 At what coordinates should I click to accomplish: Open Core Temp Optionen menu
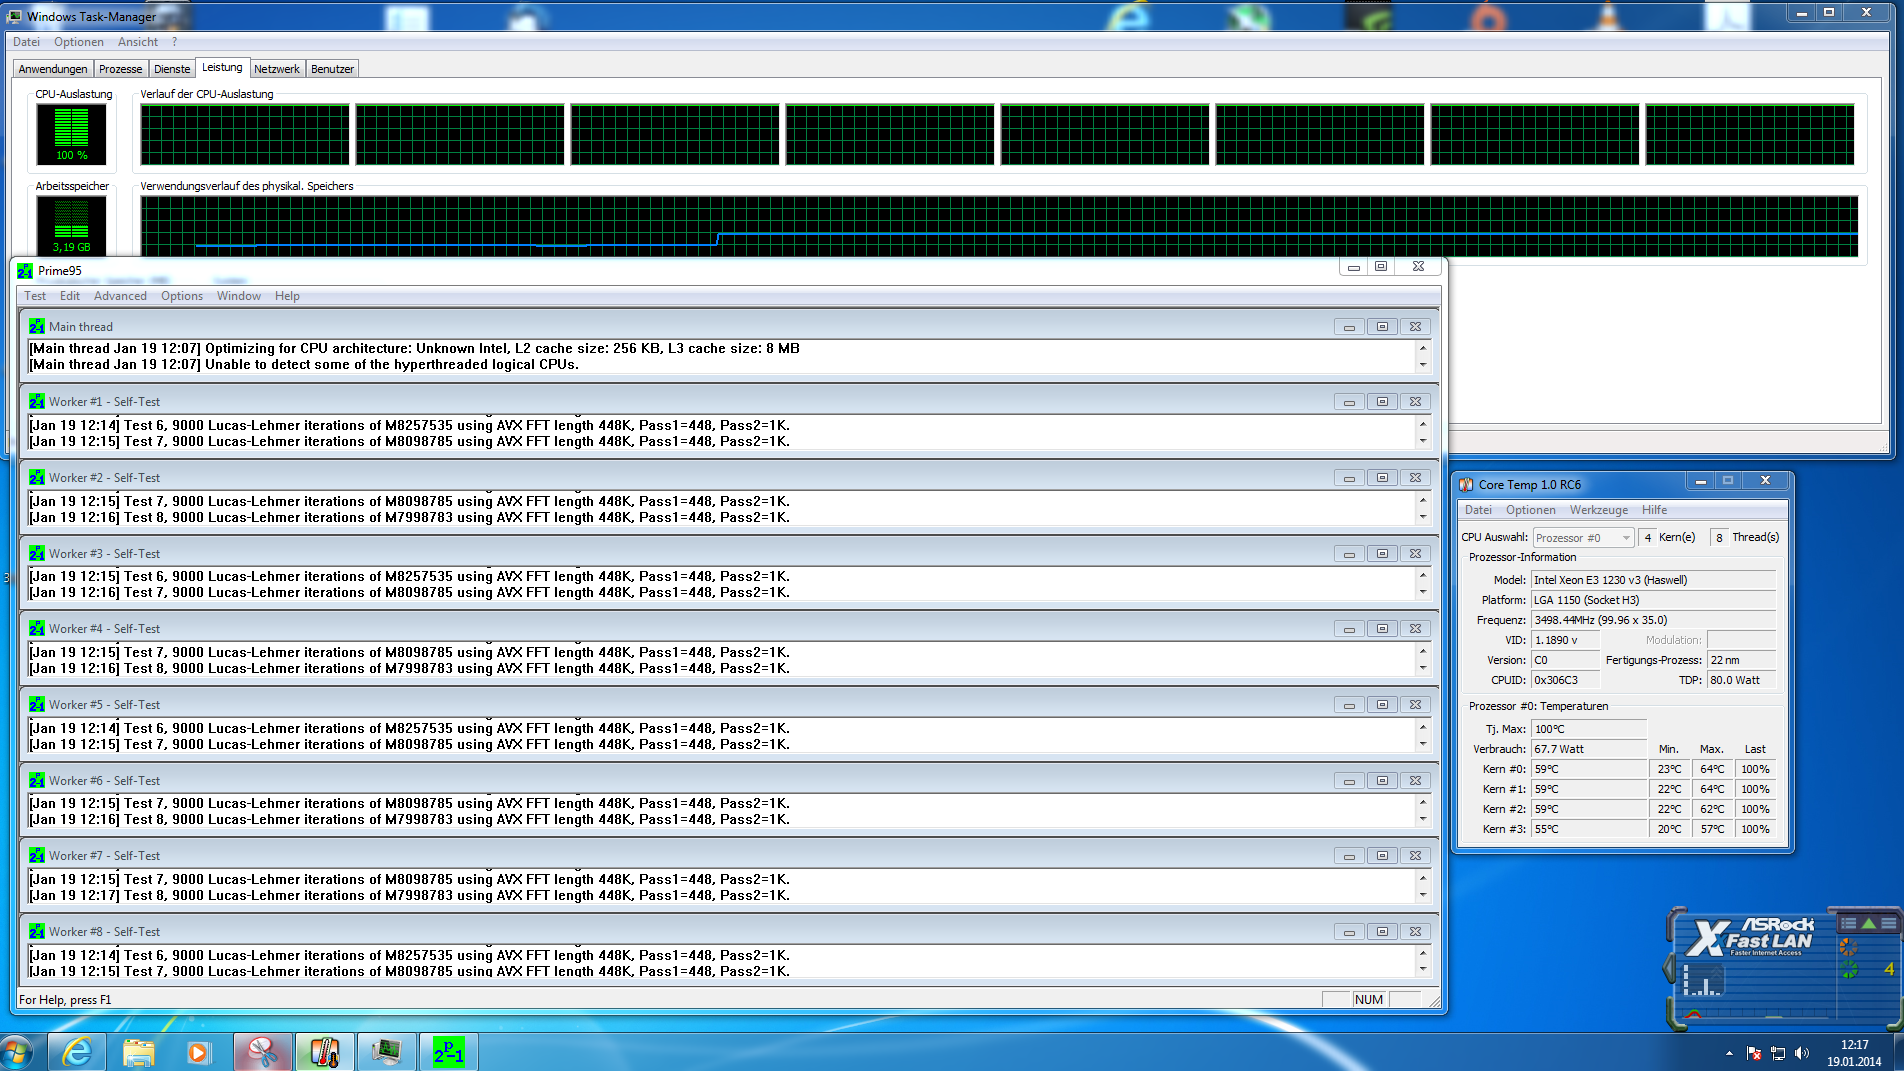click(1530, 510)
